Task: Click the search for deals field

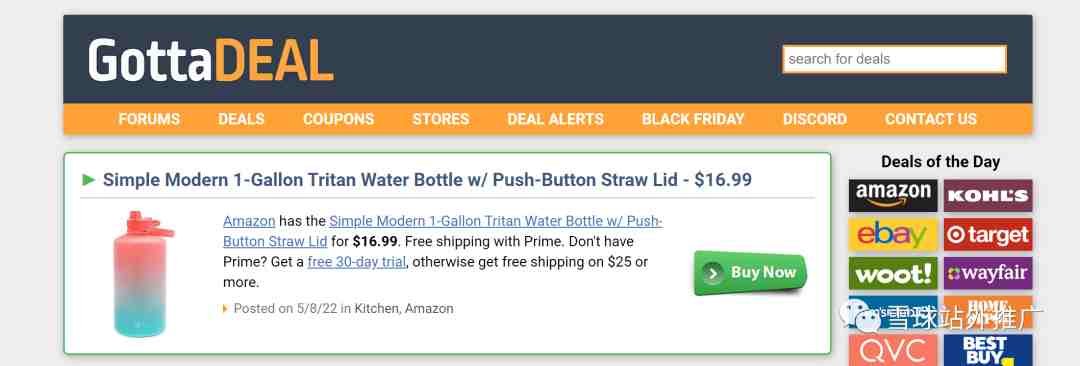Action: pos(894,59)
